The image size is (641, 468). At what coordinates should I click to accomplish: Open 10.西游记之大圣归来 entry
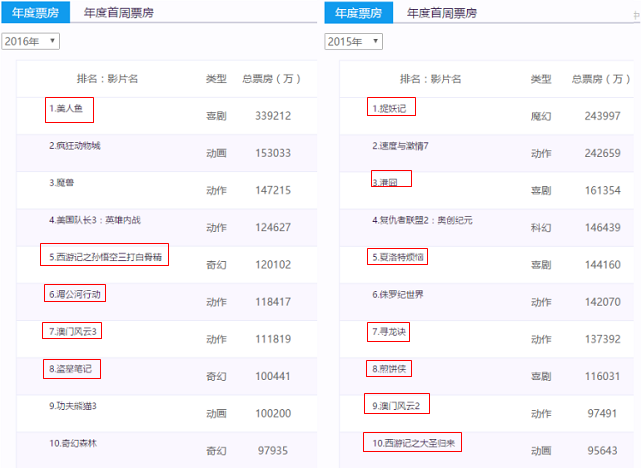413,442
